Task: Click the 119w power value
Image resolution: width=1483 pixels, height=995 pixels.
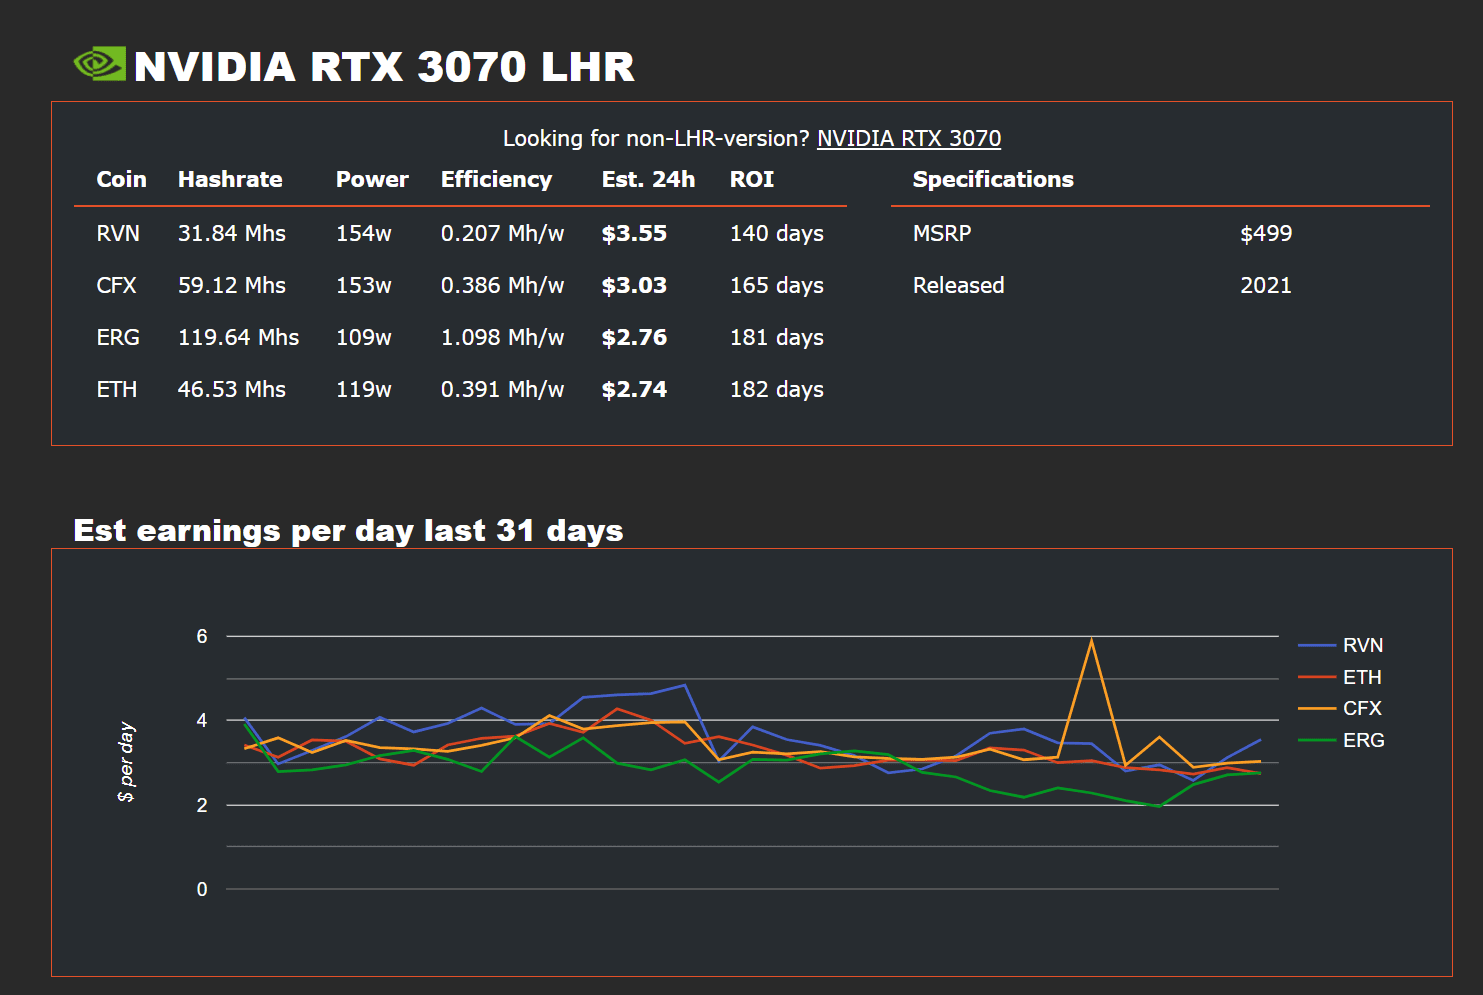Action: coord(364,389)
